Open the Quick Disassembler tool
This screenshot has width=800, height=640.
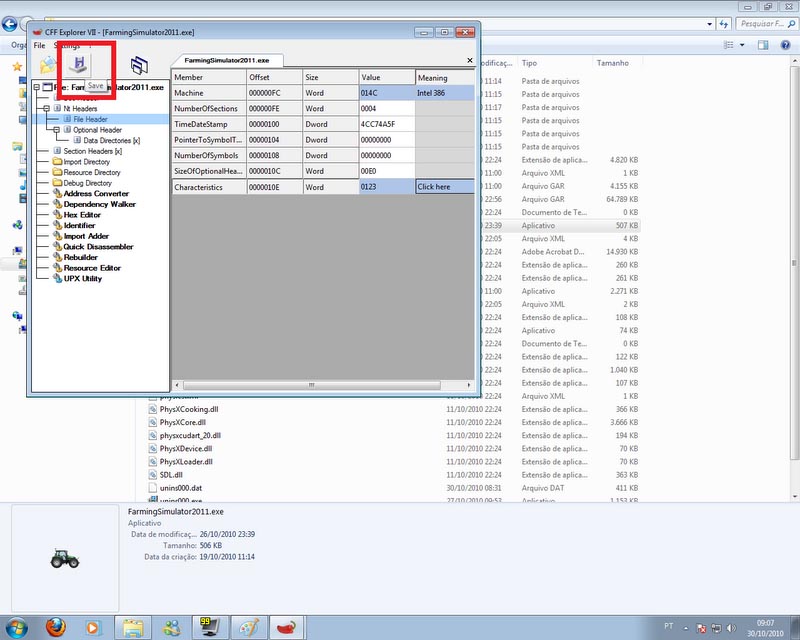(x=98, y=247)
